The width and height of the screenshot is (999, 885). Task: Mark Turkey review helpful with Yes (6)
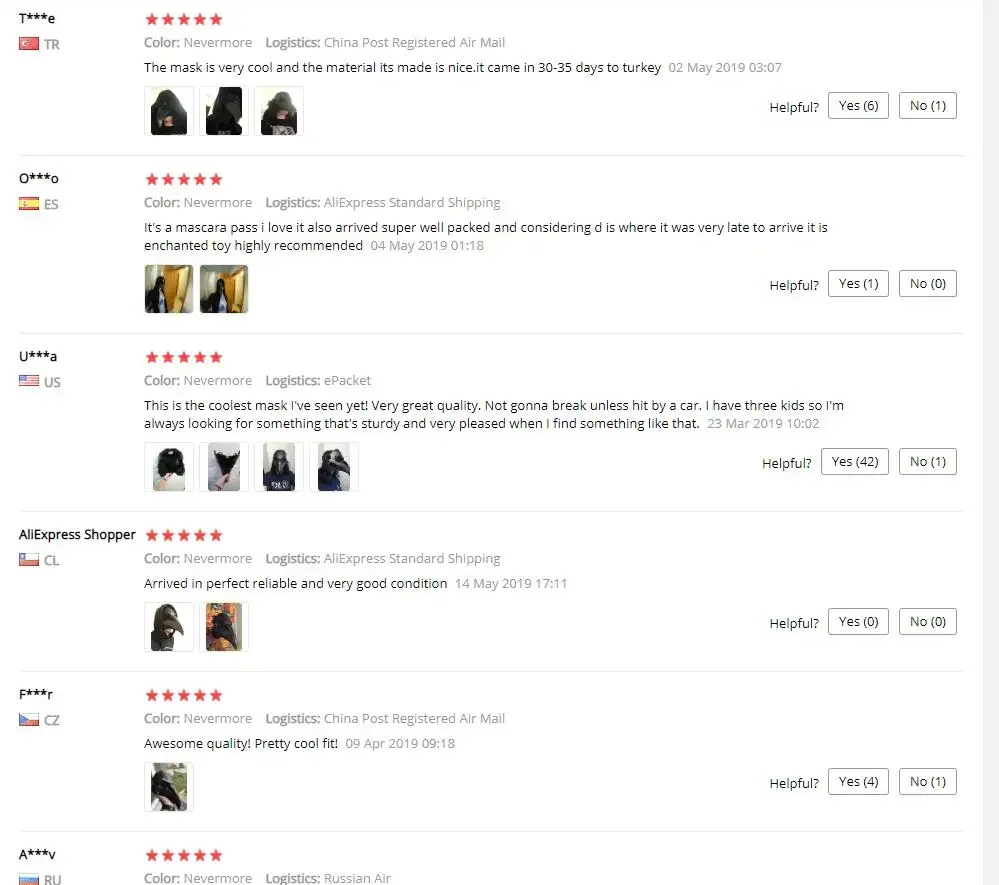click(x=858, y=106)
